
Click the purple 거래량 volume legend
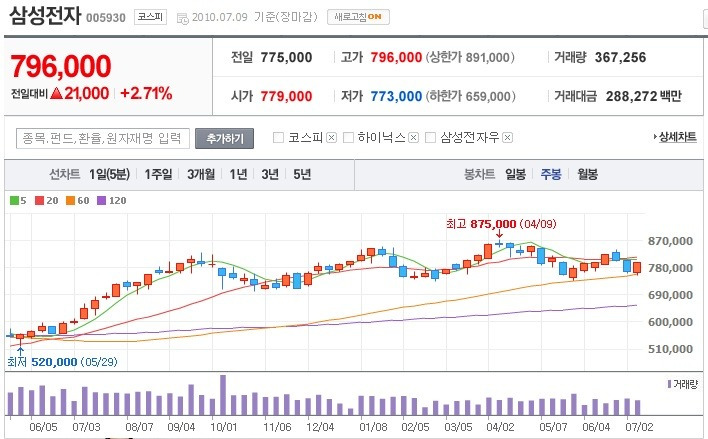tap(682, 384)
